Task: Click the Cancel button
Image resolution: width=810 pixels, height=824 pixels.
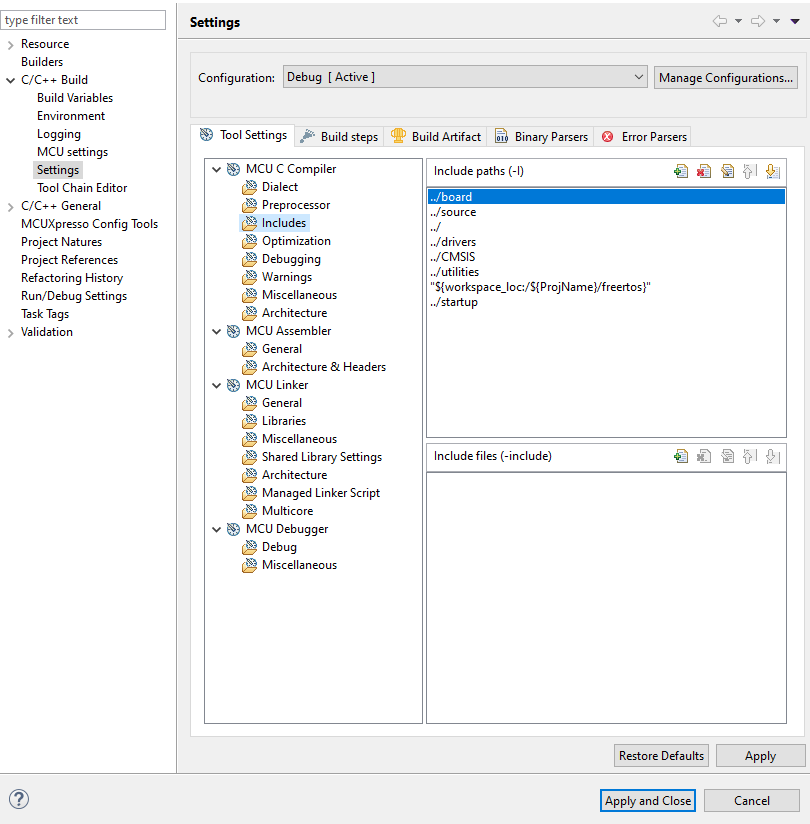Action: 752,800
